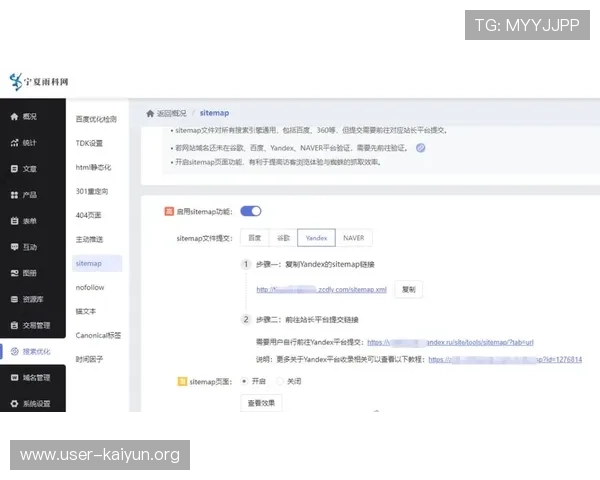Open 301重定向 in the SEO submenu
The height and width of the screenshot is (480, 600).
[92, 191]
